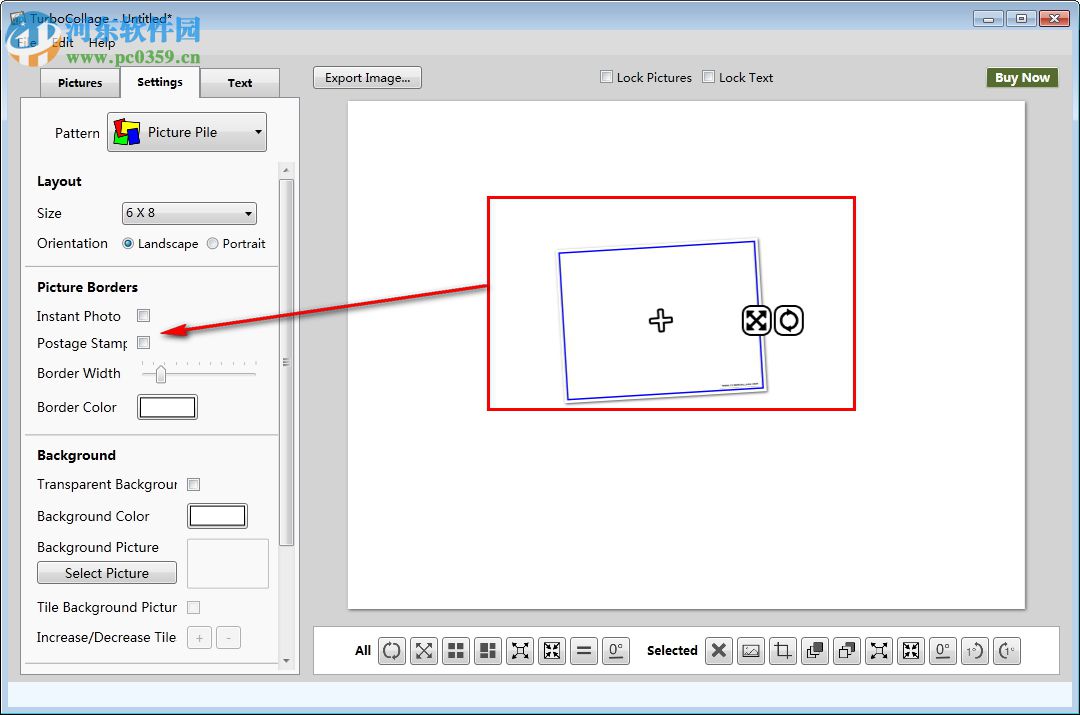
Task: Click the All even grid layout icon
Action: [x=456, y=650]
